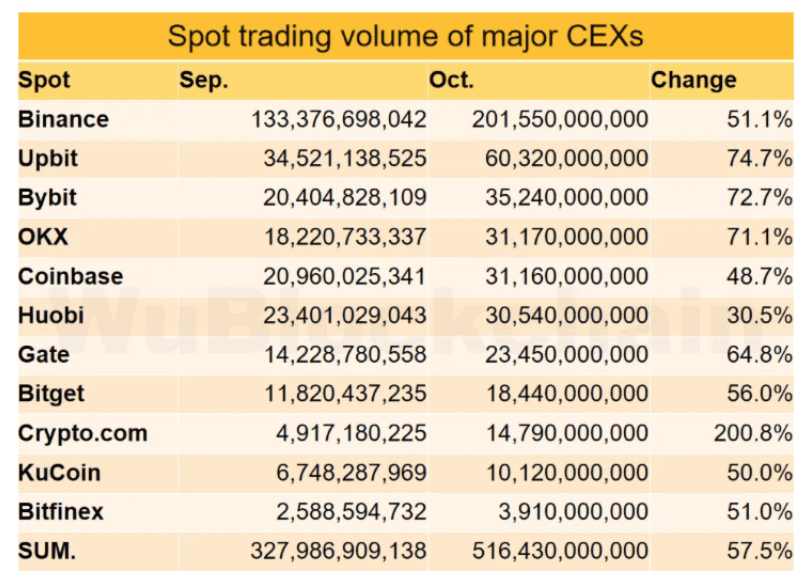Click the 'SUM.' row label
This screenshot has width=810, height=586.
[x=46, y=551]
